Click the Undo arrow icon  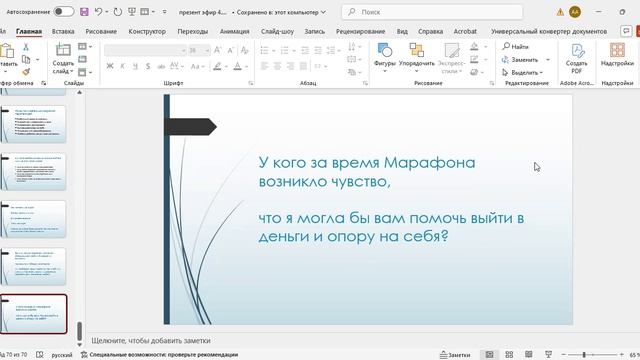pos(98,12)
